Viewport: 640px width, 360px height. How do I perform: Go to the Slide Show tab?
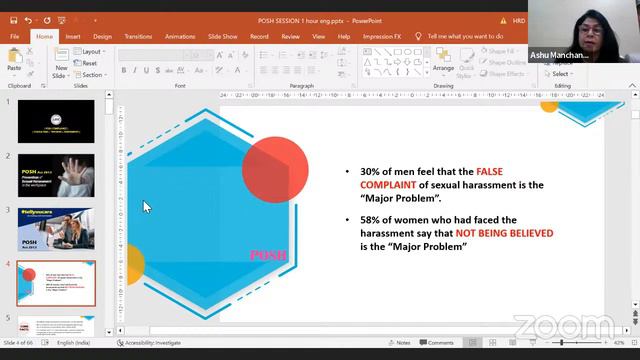click(222, 36)
